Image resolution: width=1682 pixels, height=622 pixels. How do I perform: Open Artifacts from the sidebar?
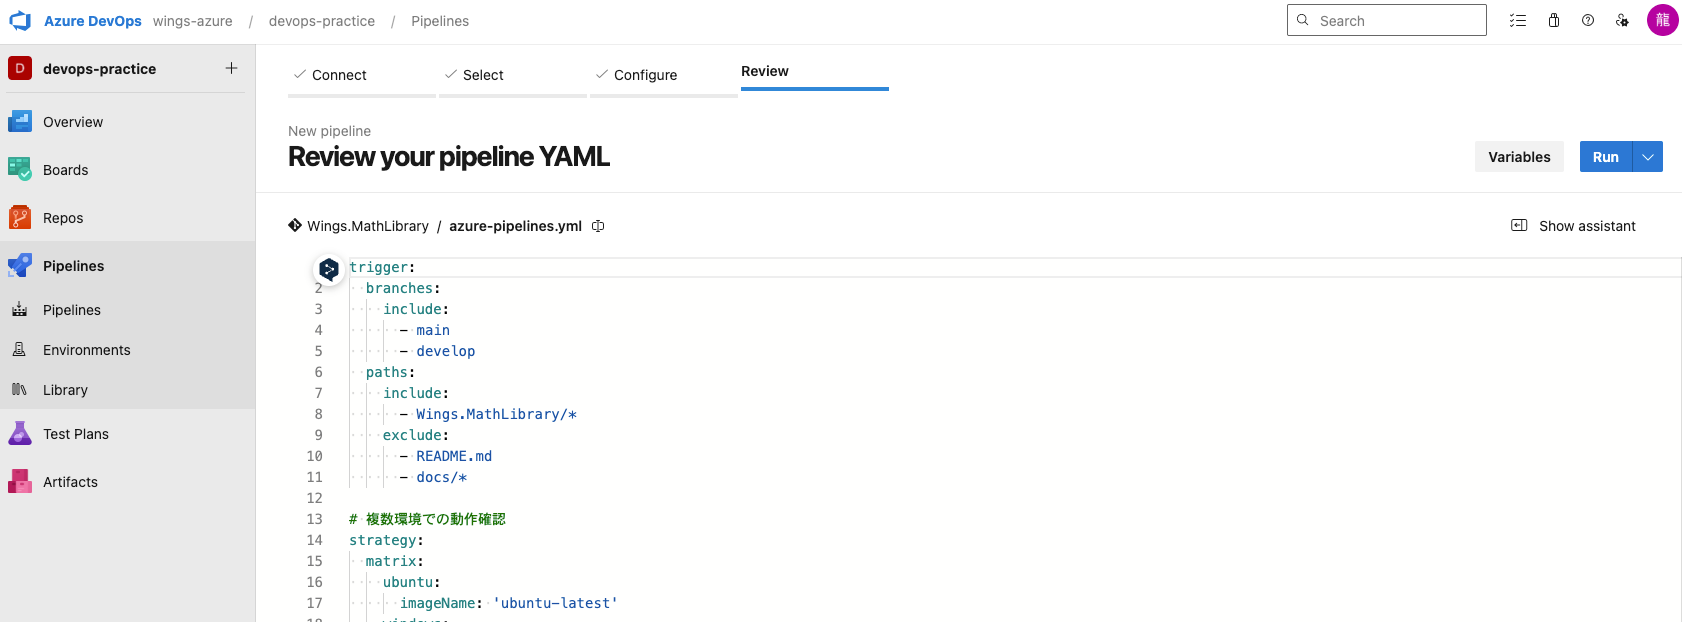[x=70, y=482]
